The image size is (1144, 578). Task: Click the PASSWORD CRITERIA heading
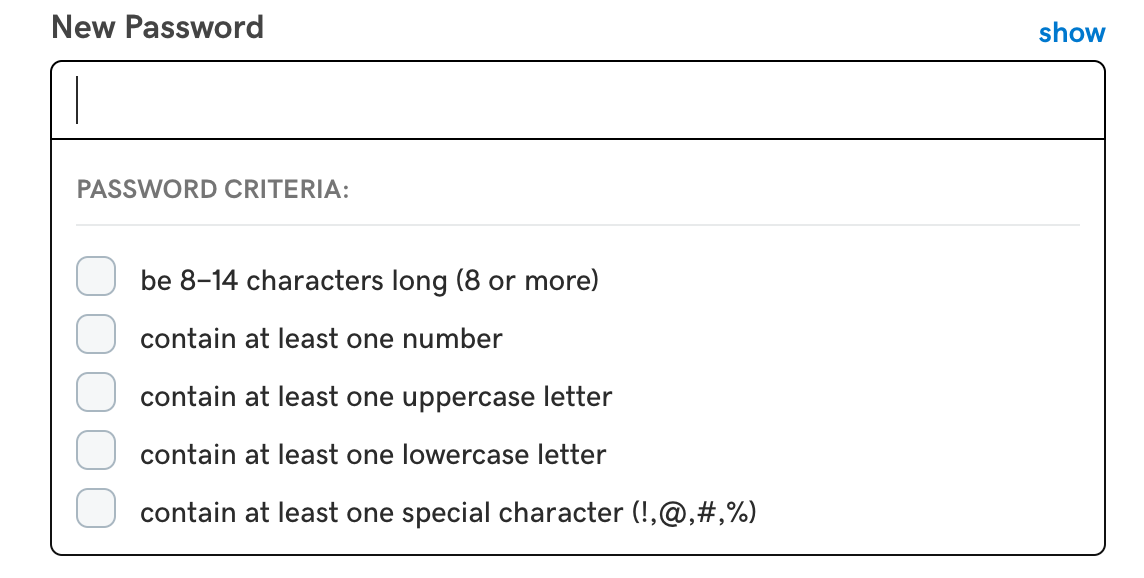pos(212,190)
